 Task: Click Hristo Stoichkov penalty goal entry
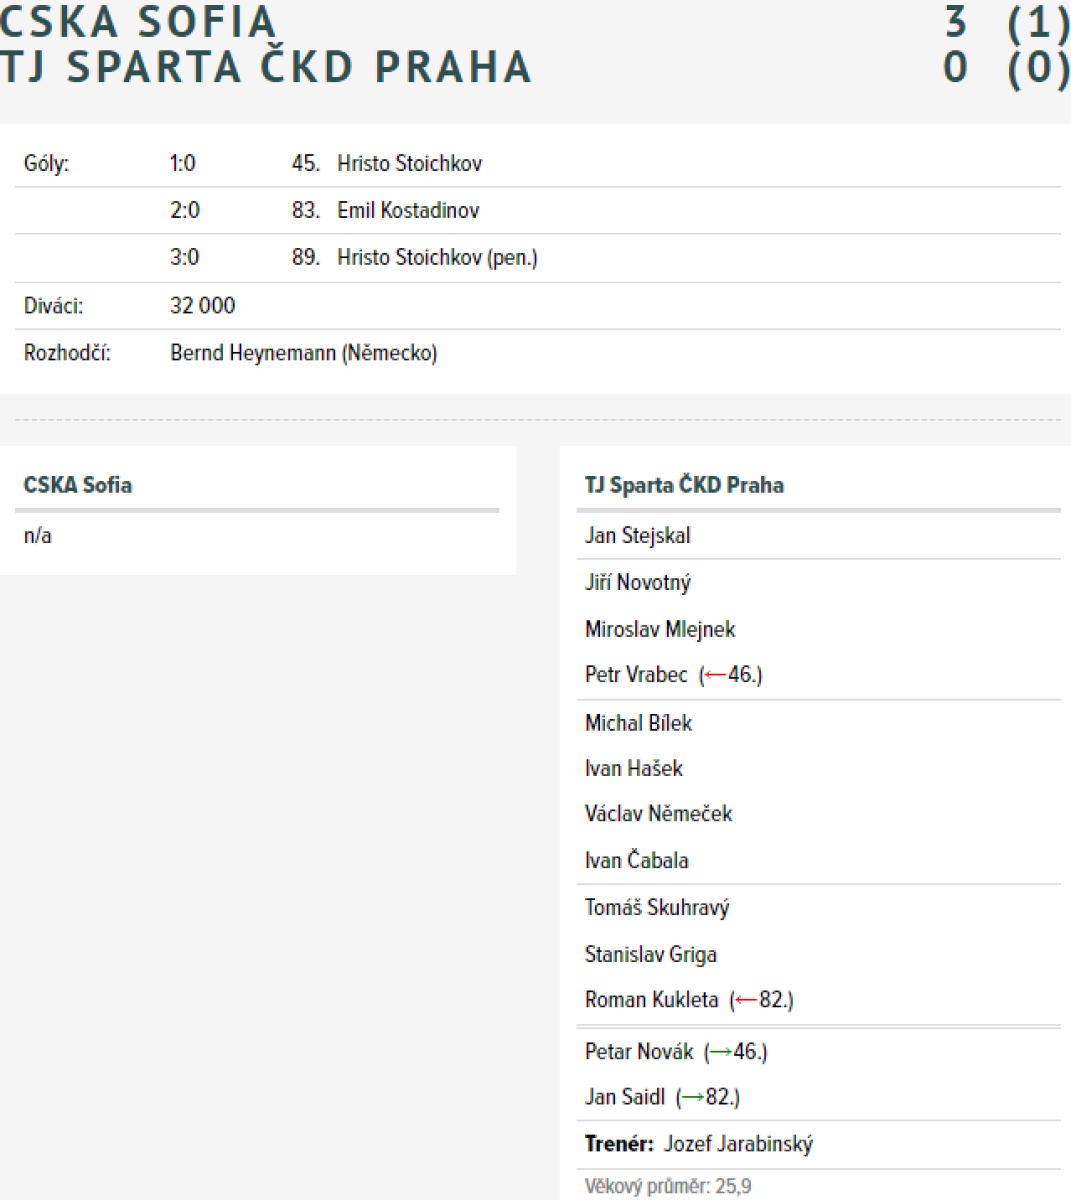click(437, 258)
